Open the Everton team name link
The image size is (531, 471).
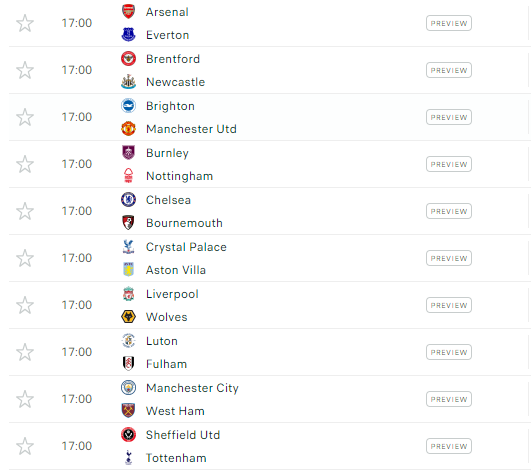[167, 35]
